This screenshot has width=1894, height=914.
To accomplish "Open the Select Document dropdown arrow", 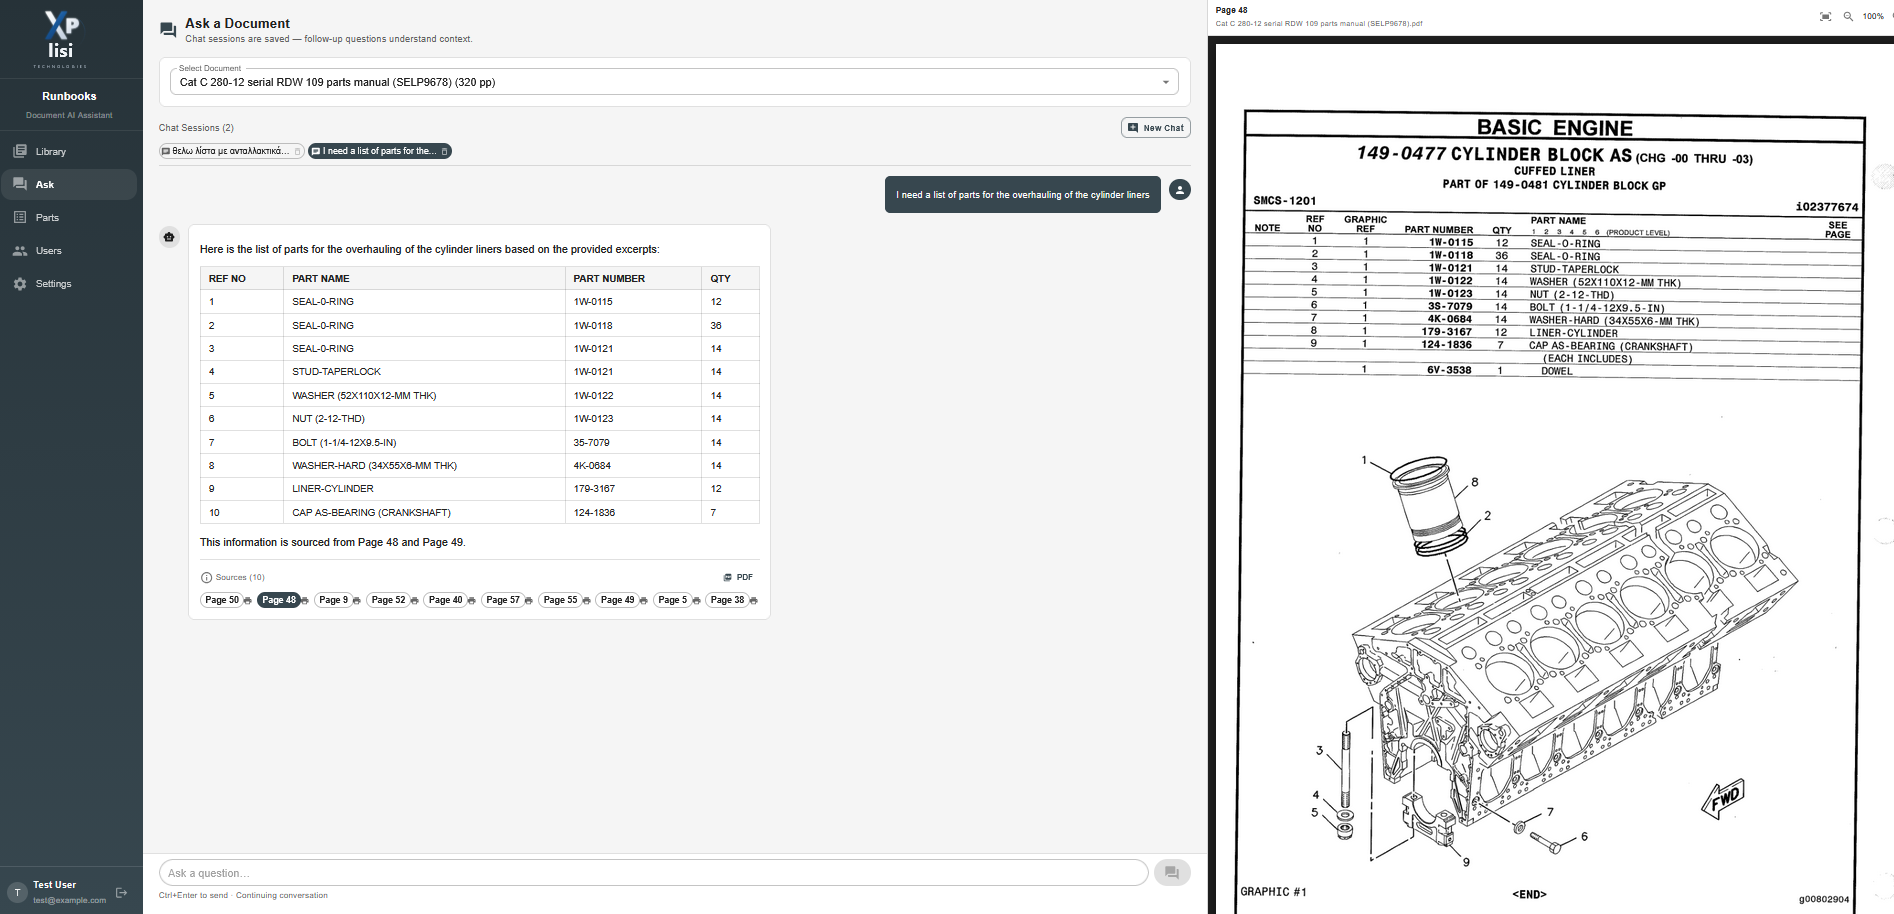I will click(1165, 82).
